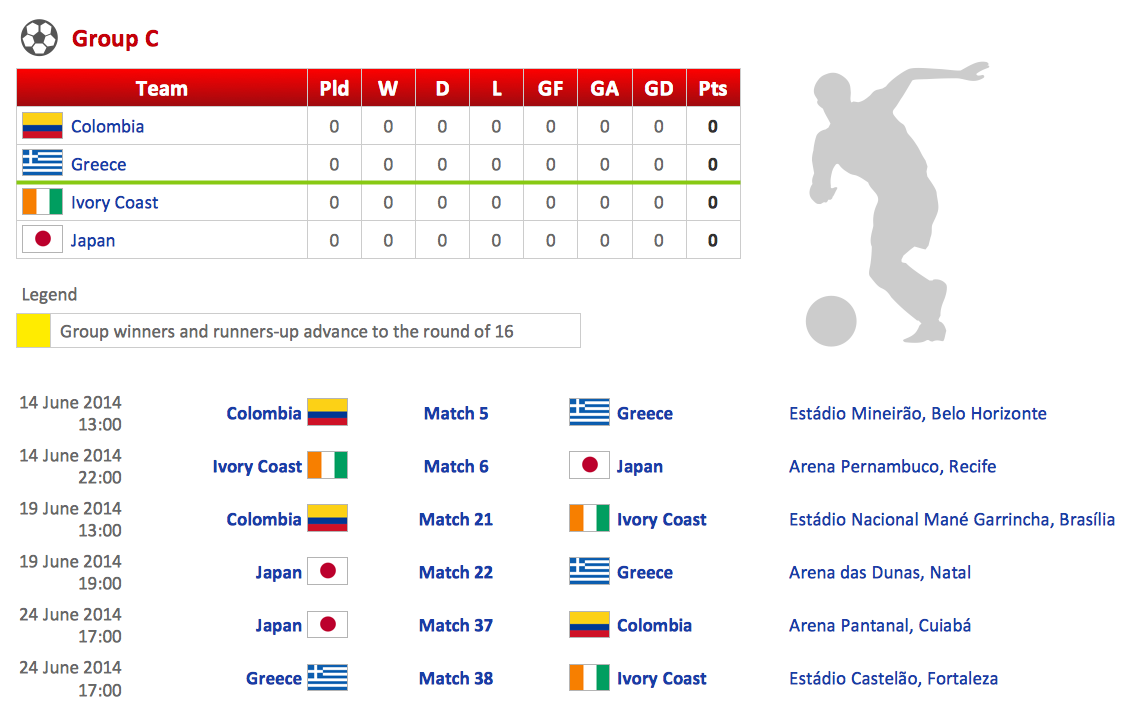Click the Greece flag in the Match 5 row

(589, 413)
